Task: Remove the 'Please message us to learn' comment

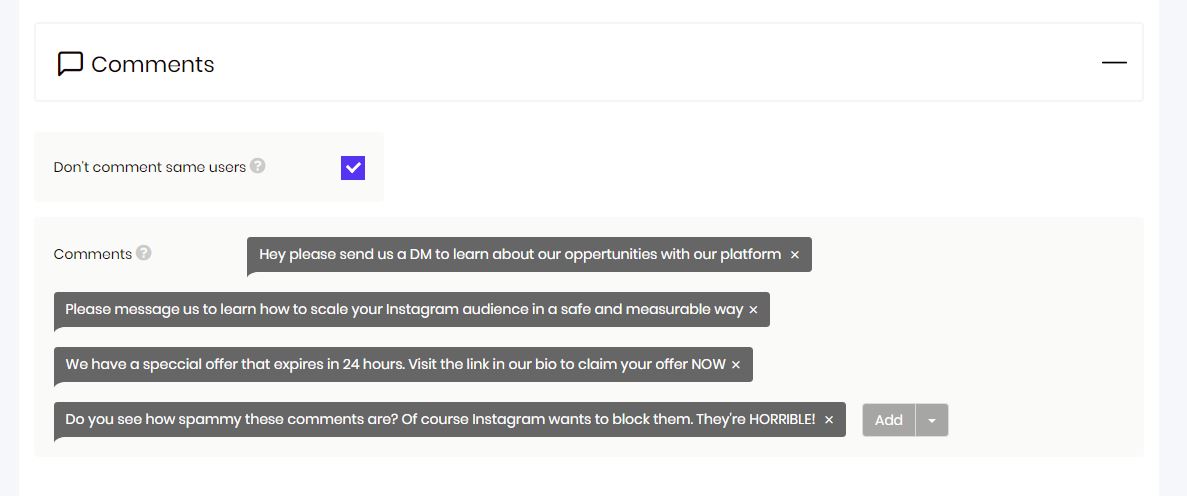Action: point(753,310)
